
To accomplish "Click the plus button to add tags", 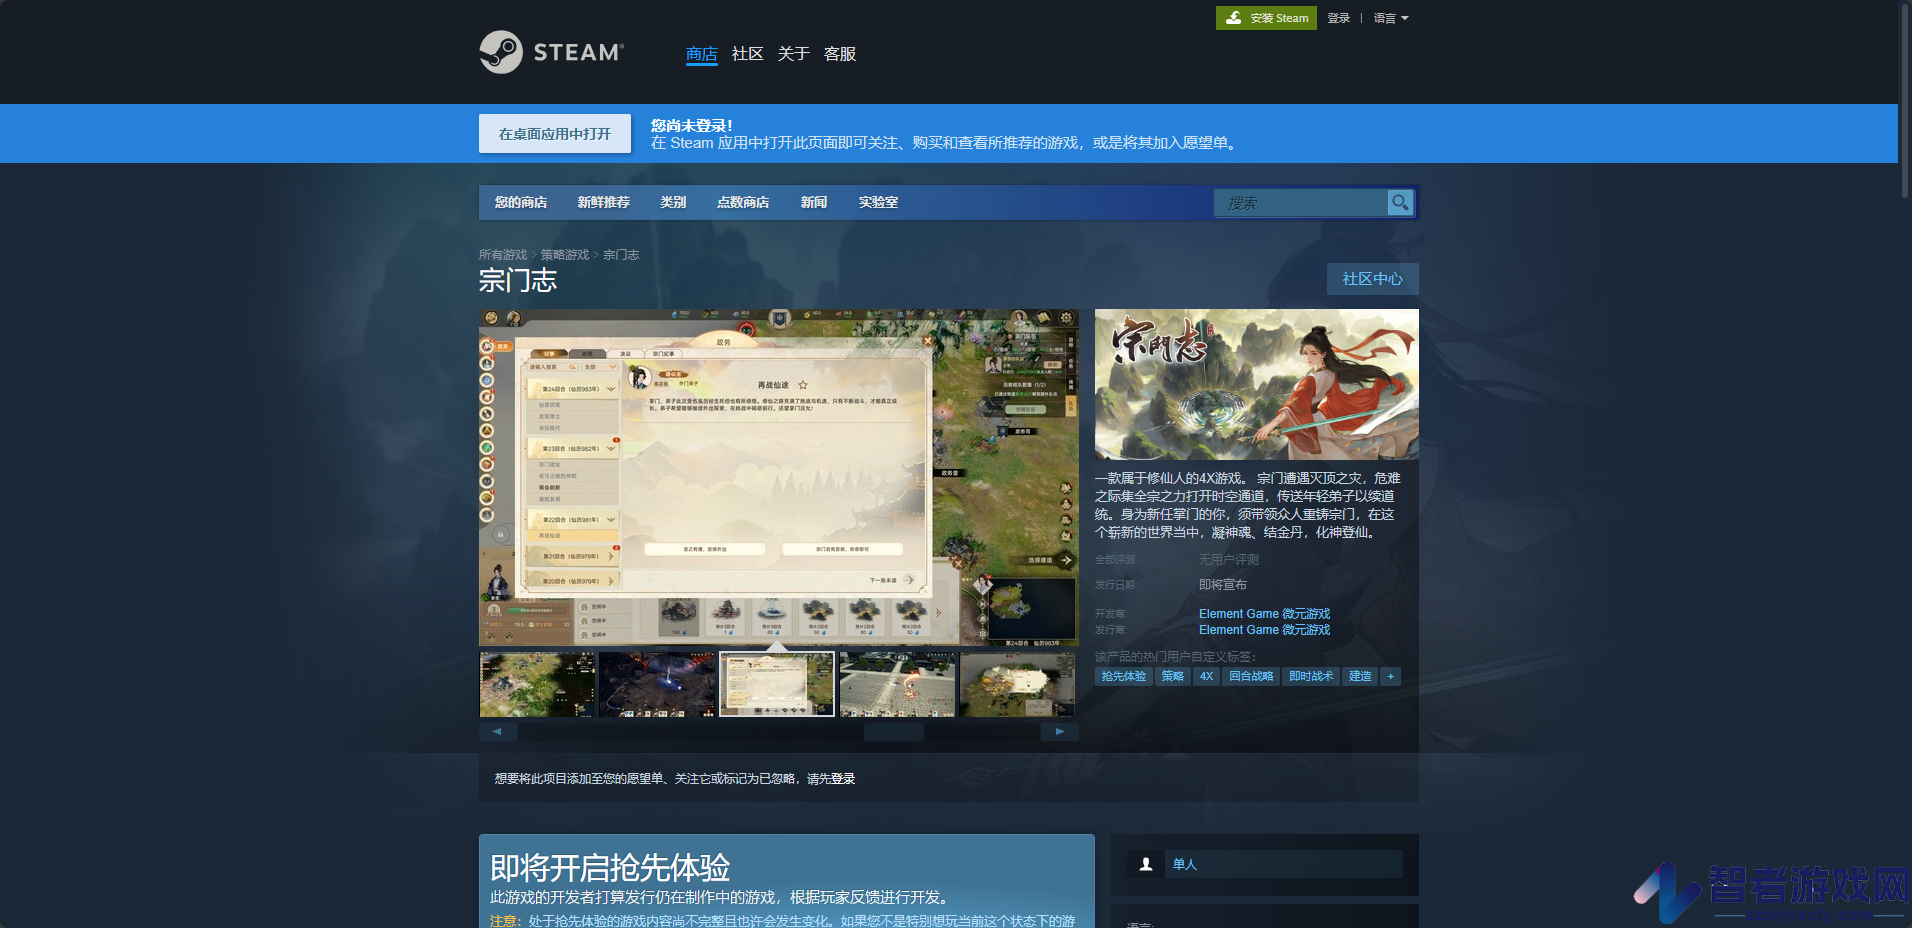I will coord(1390,677).
